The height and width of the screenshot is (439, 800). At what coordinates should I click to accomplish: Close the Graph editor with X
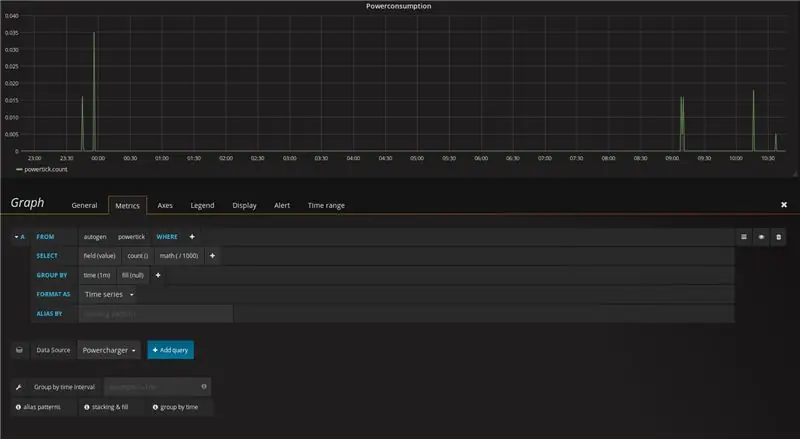[x=784, y=205]
